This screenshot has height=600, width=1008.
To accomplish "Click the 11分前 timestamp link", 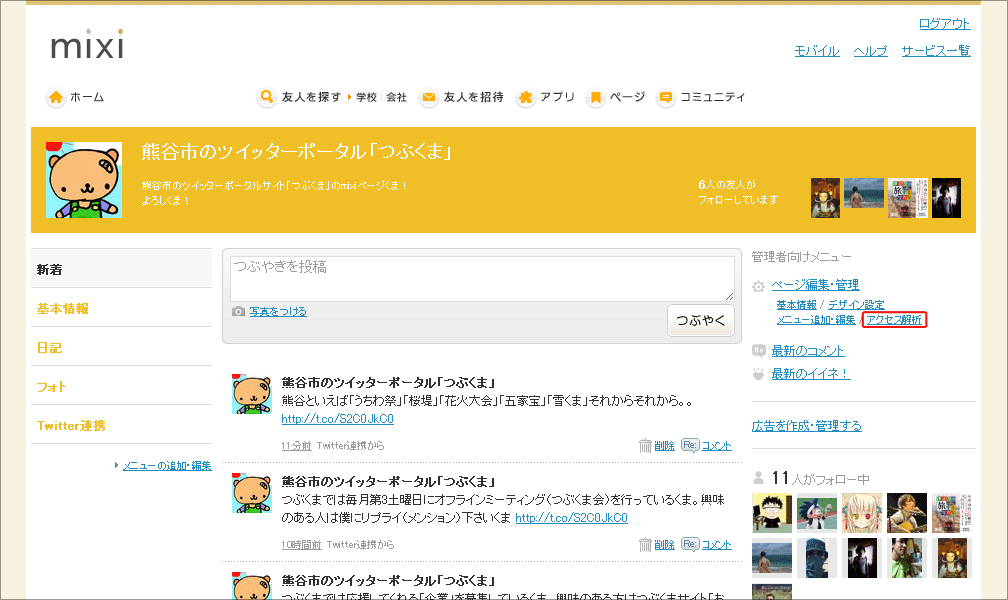I will (x=296, y=446).
